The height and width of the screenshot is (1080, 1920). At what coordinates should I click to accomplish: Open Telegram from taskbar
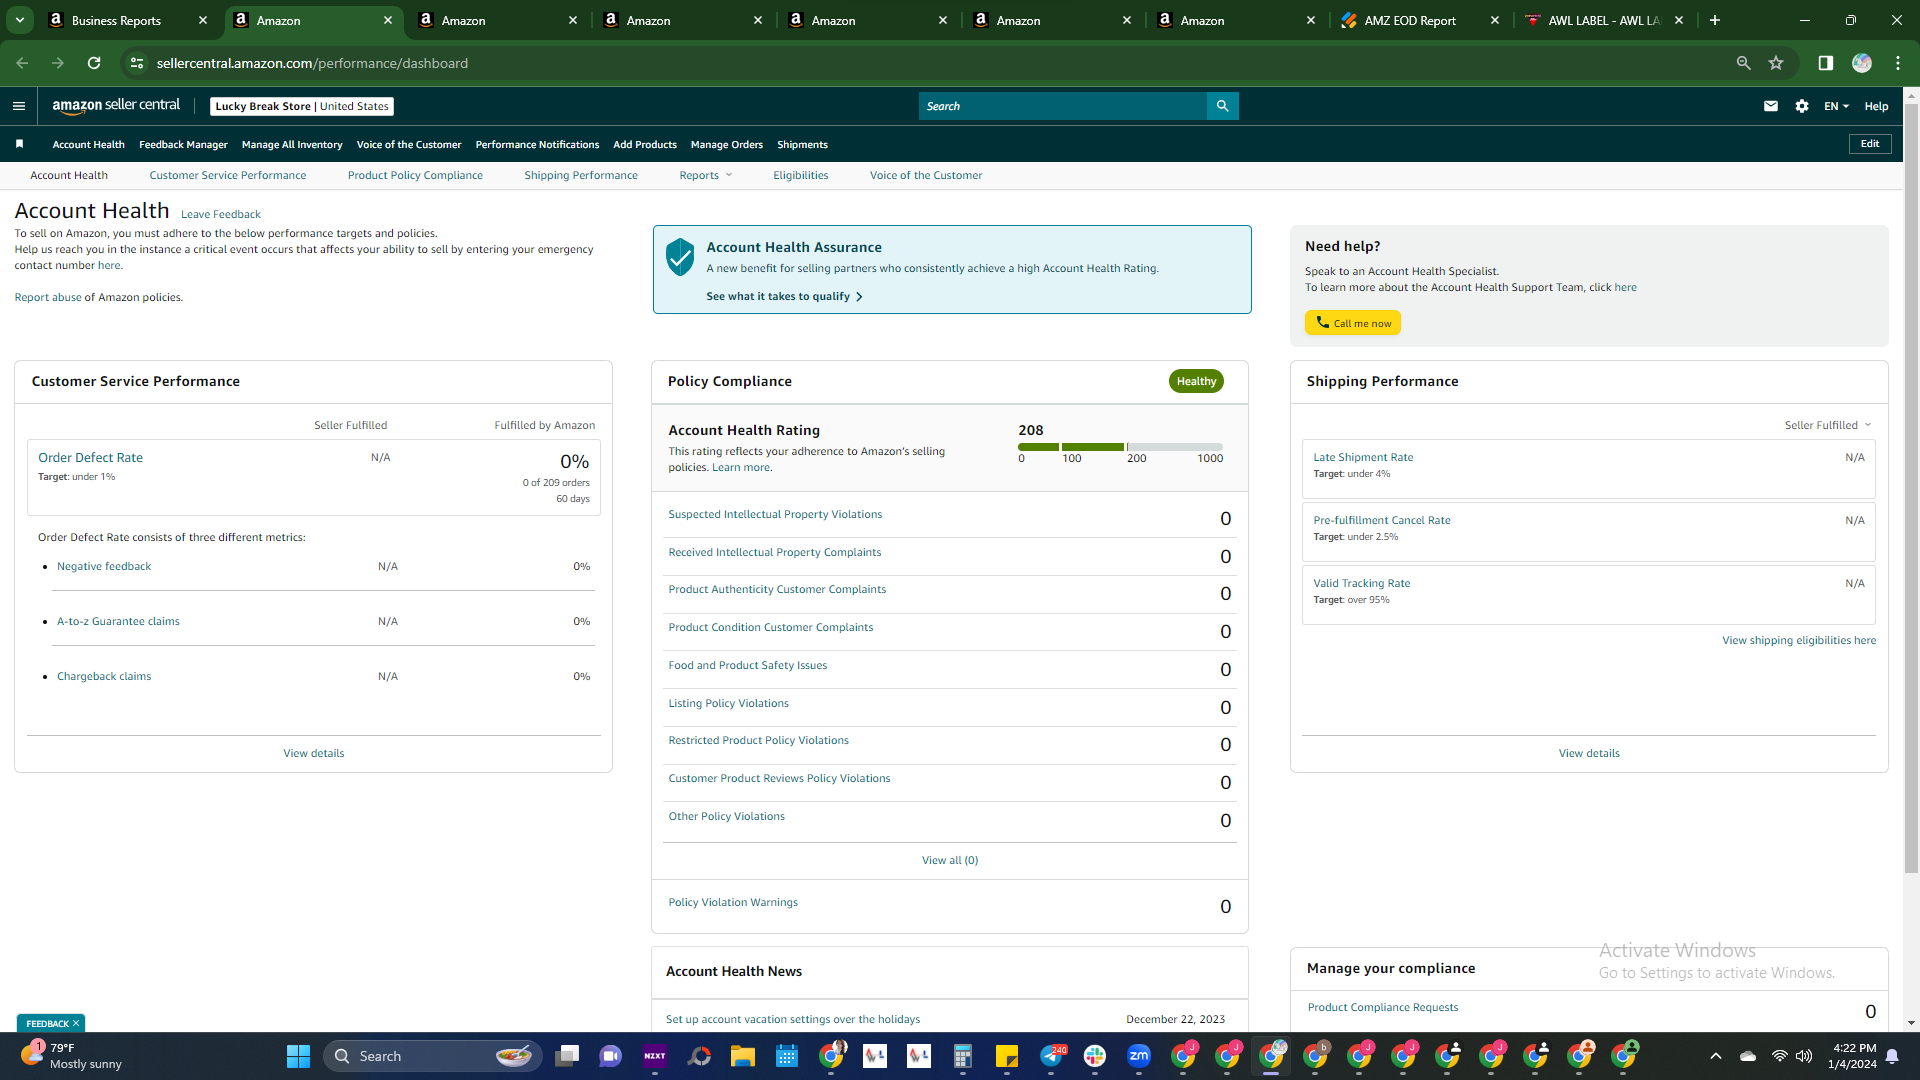1051,1056
